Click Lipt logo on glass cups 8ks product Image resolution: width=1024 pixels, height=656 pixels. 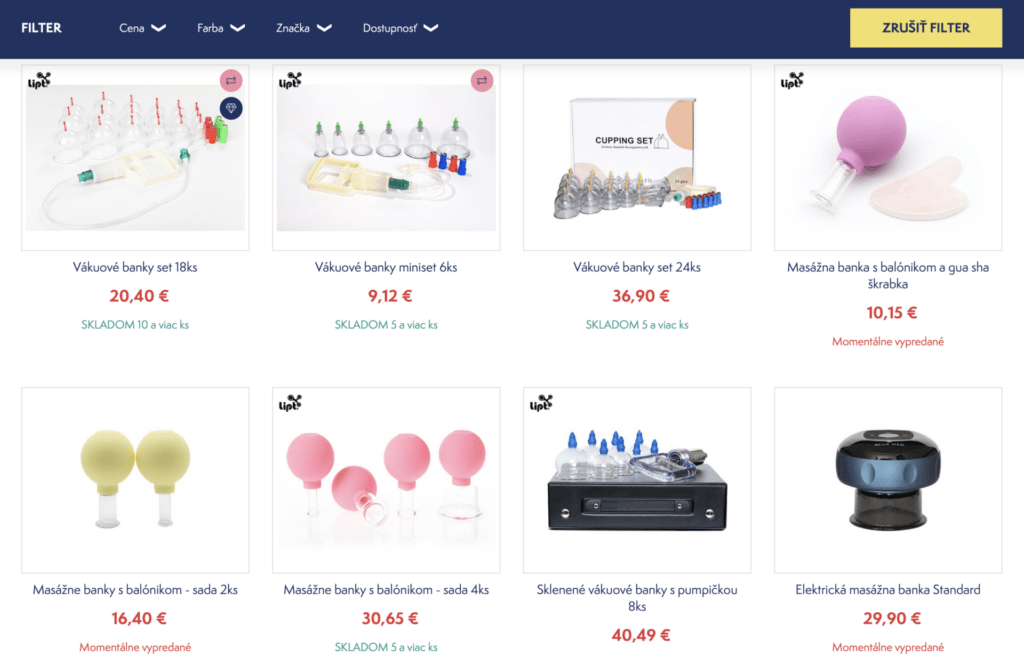point(541,402)
